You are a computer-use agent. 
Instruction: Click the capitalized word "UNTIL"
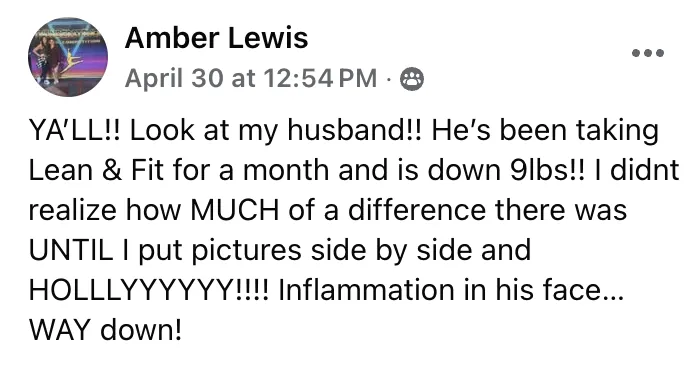pos(71,250)
